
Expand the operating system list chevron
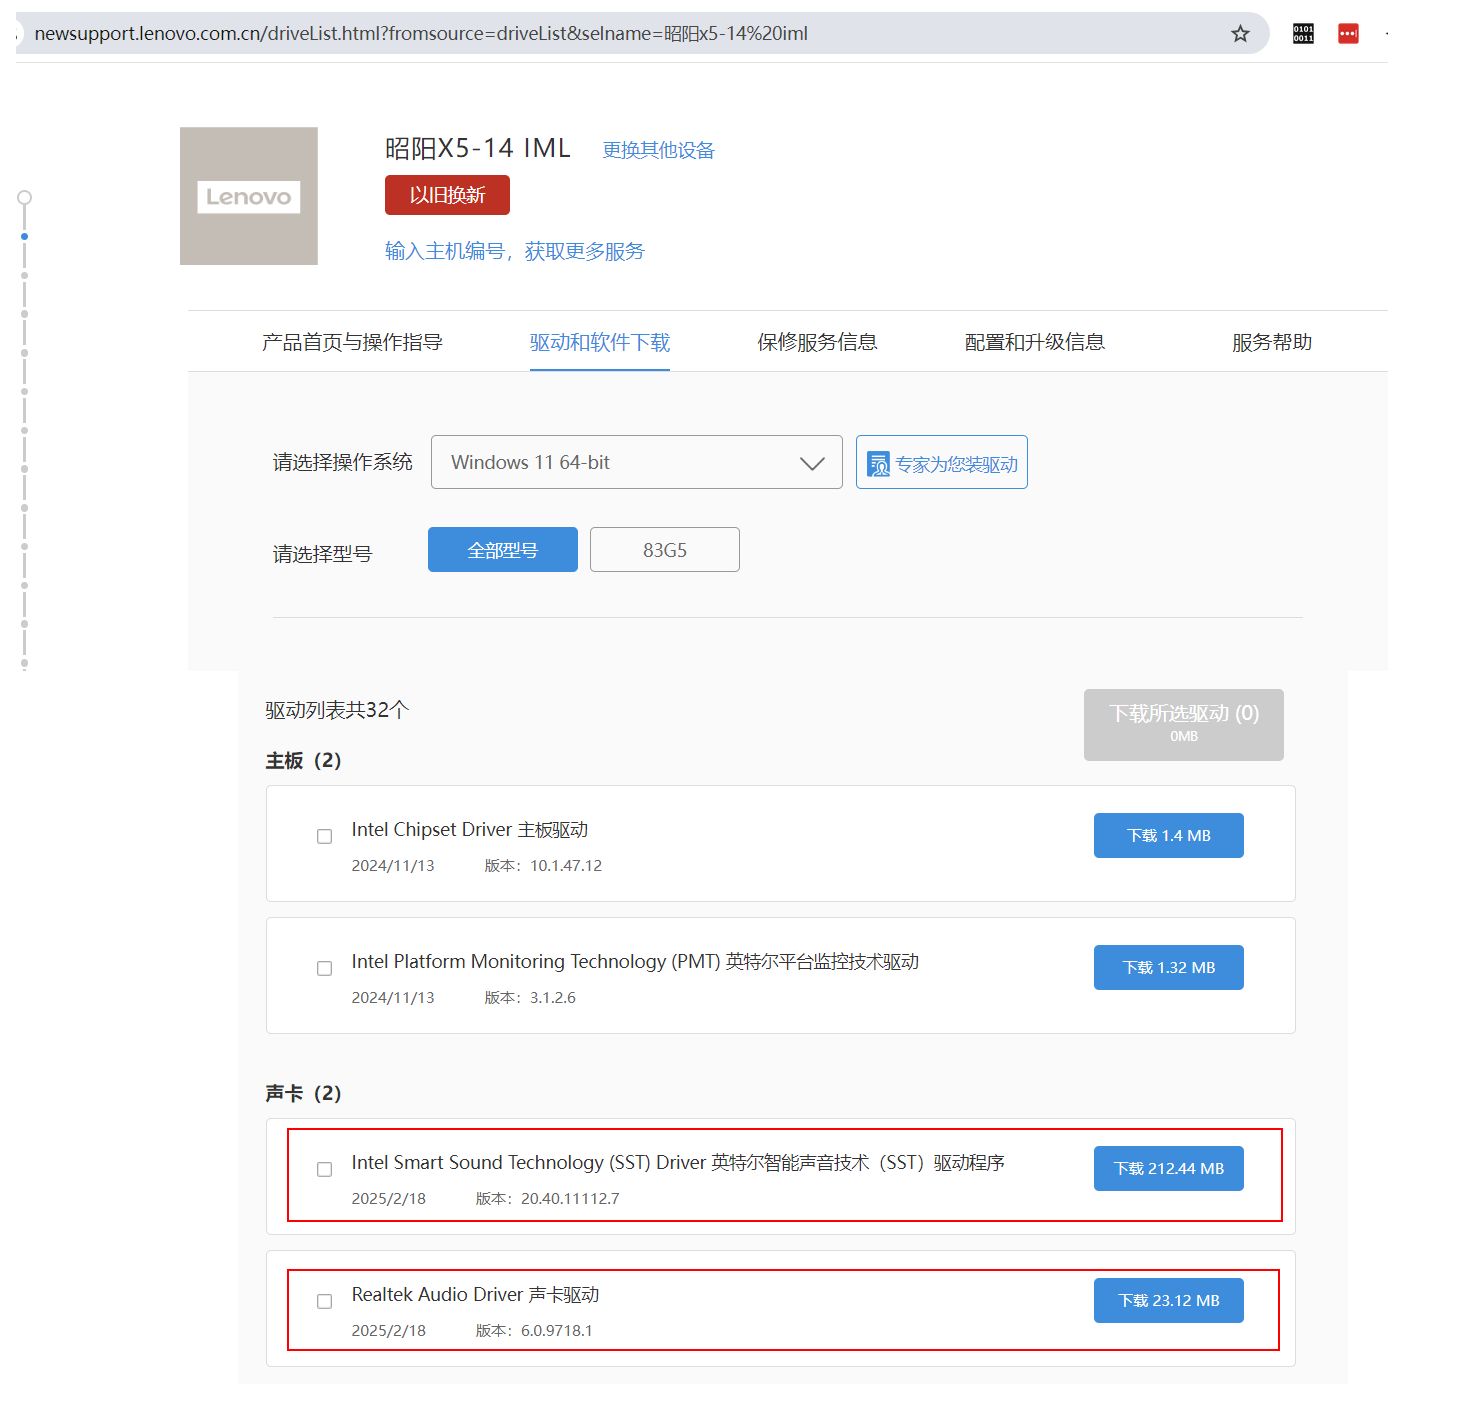(812, 464)
